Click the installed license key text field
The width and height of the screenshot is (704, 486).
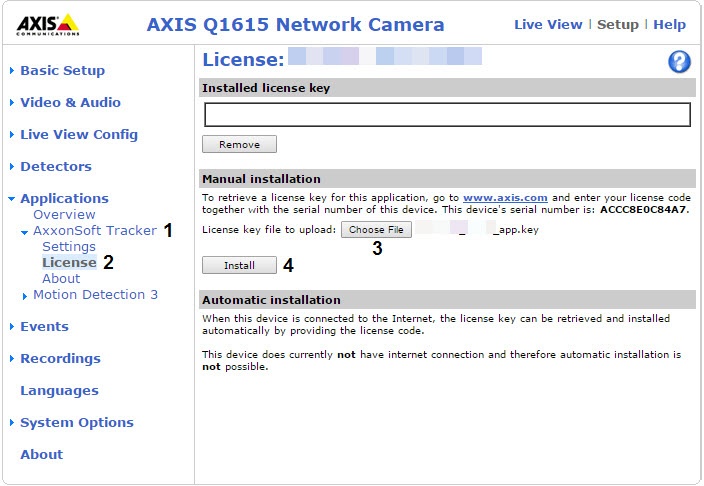[447, 115]
